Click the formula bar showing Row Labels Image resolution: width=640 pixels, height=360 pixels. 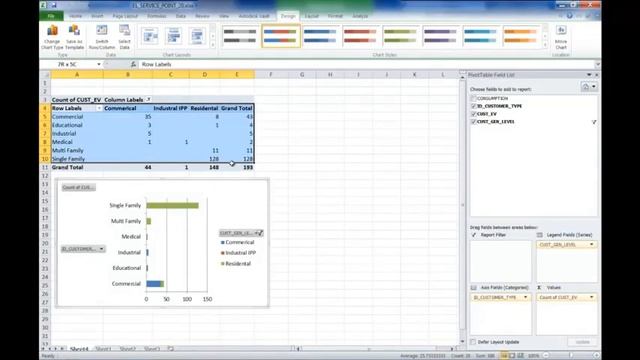(367, 64)
